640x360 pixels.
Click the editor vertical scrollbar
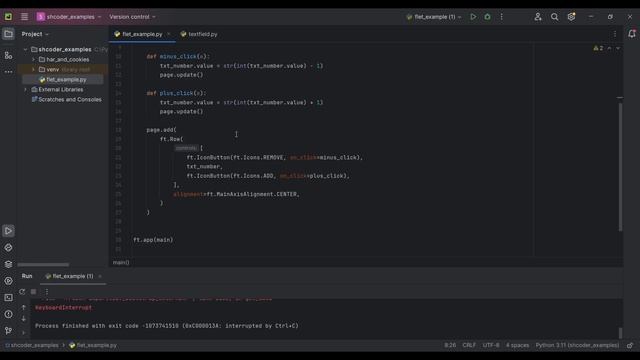620,167
